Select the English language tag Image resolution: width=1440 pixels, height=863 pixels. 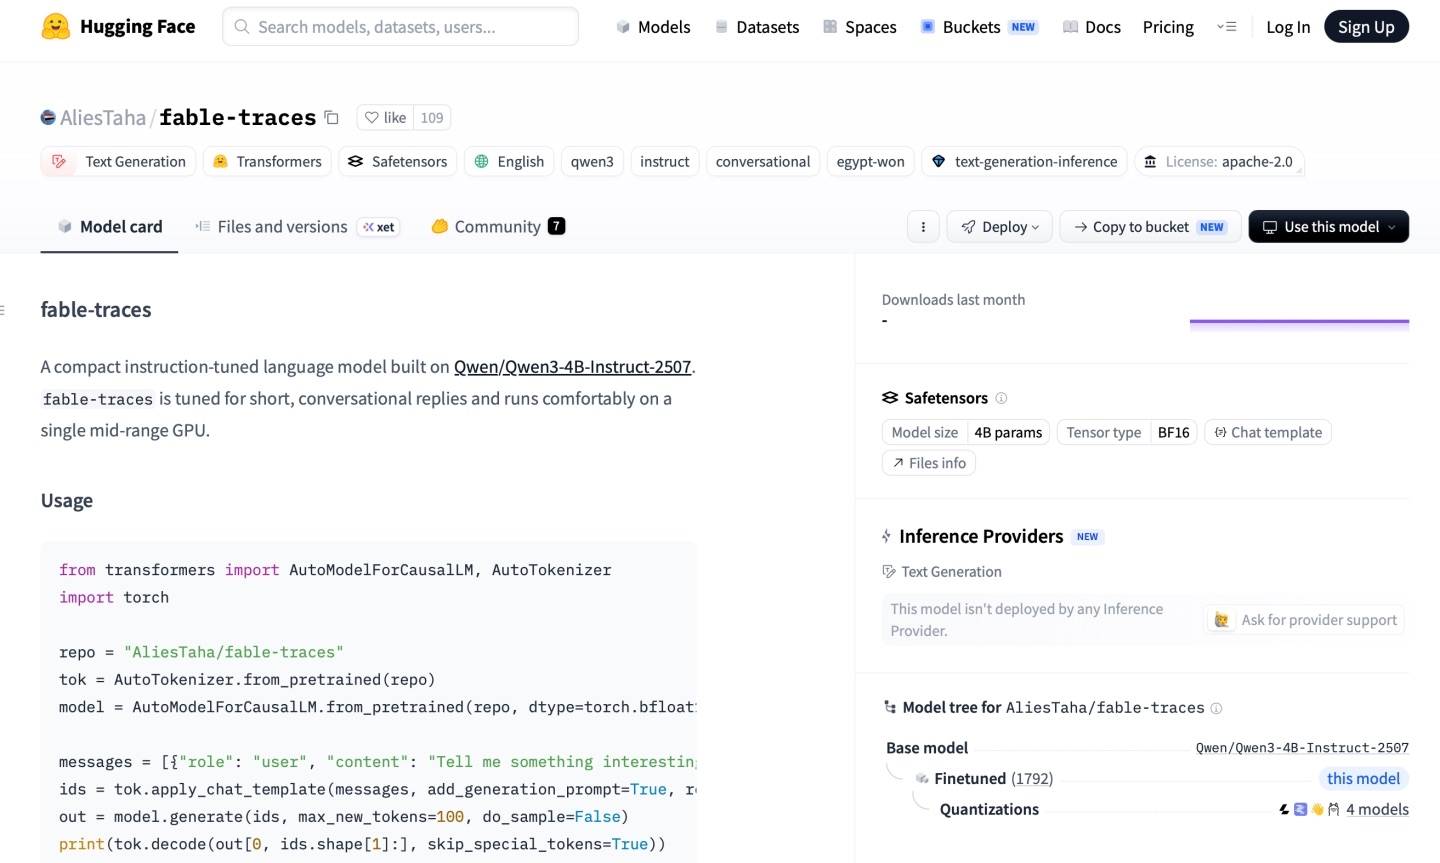pyautogui.click(x=509, y=162)
